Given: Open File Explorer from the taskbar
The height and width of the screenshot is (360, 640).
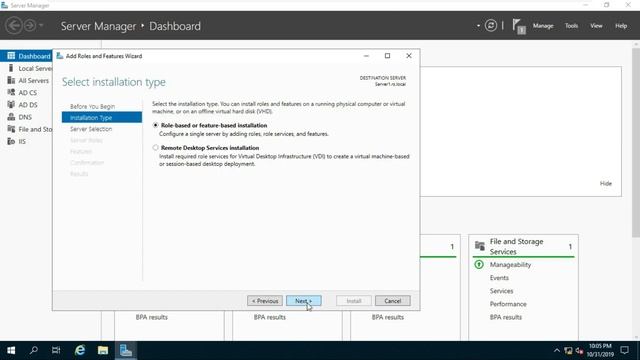Looking at the screenshot, I should [102, 350].
